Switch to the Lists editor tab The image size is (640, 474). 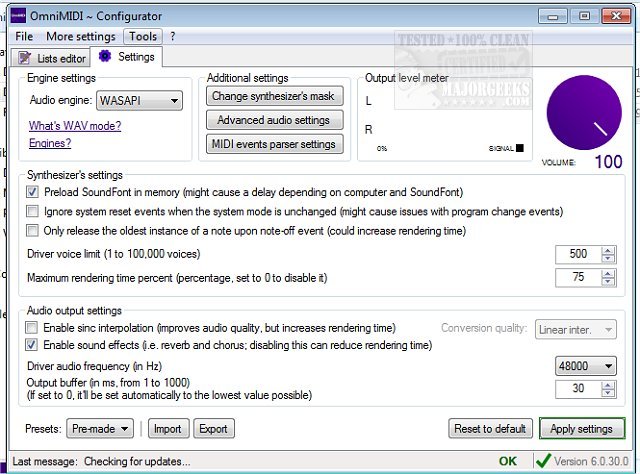[51, 58]
